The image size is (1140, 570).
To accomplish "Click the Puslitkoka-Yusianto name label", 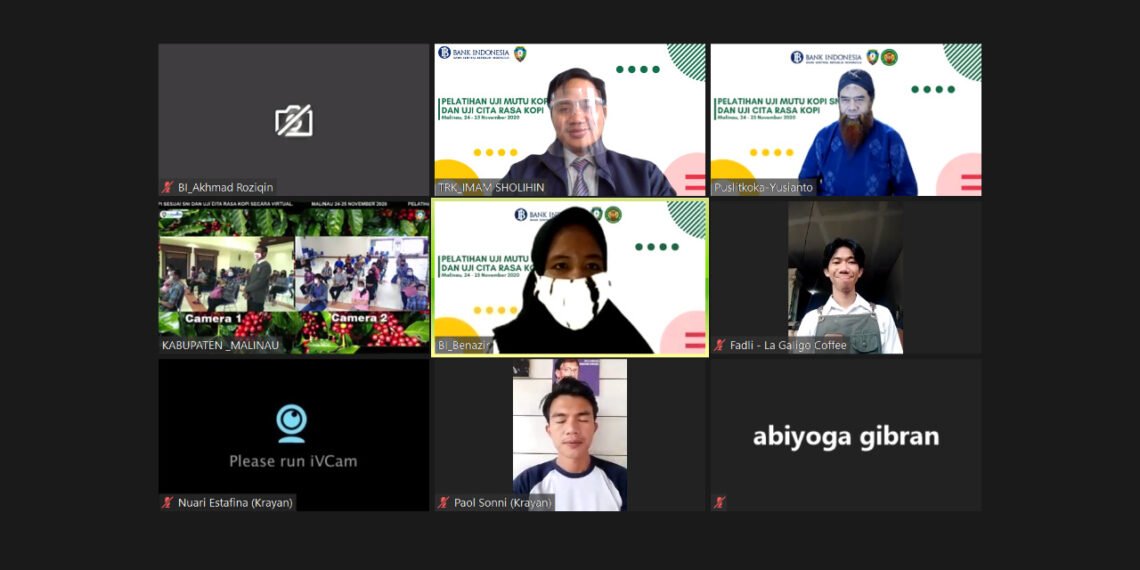I will coord(763,188).
